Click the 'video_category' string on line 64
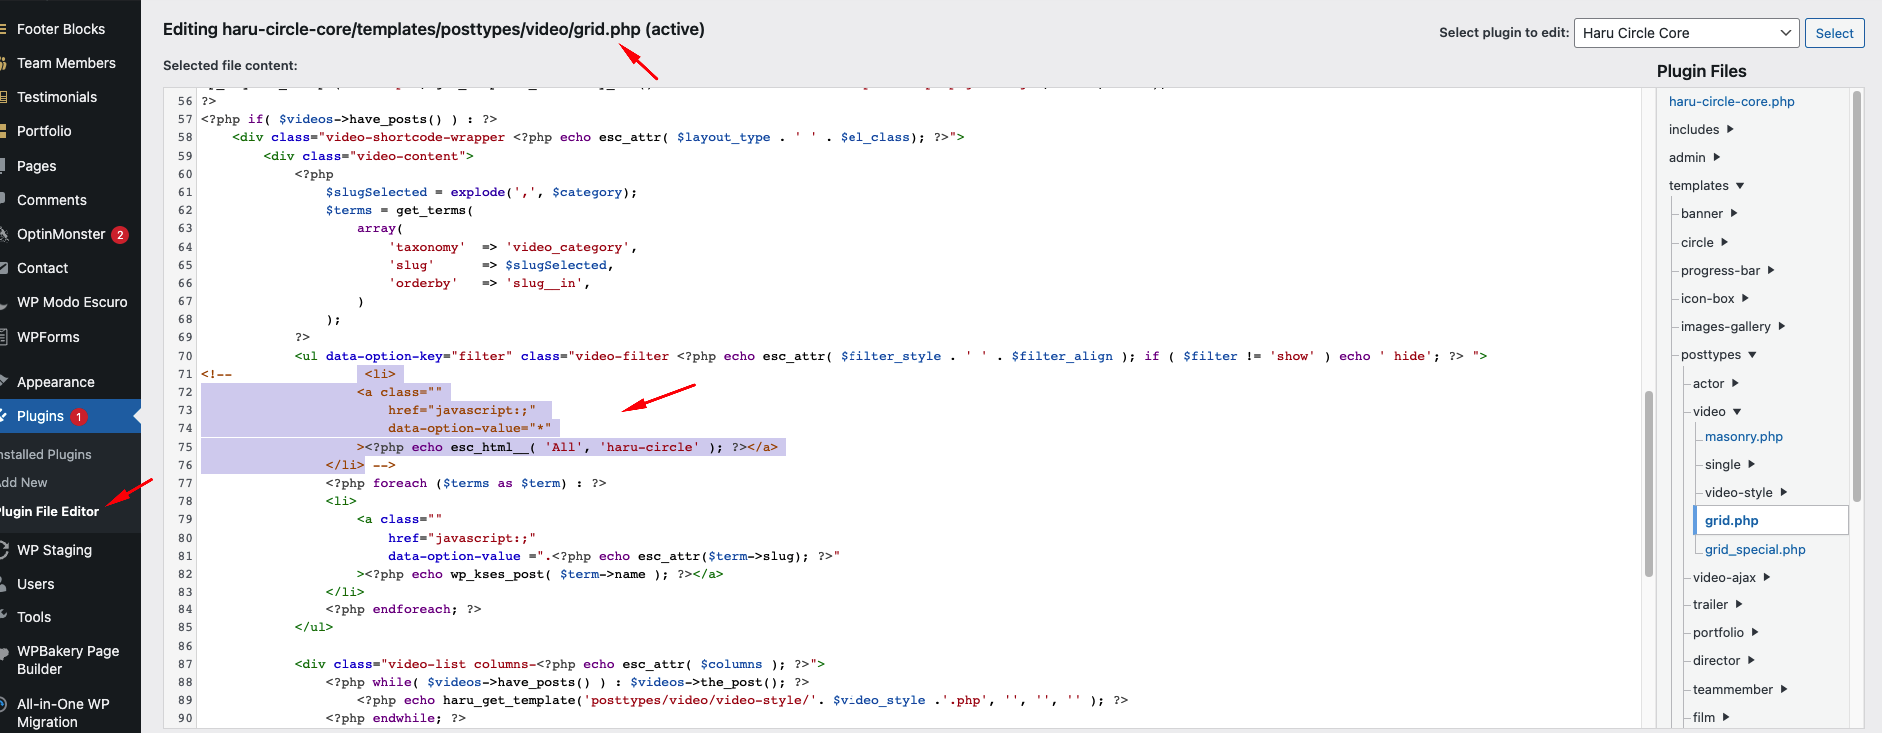Viewport: 1882px width, 733px height. [x=567, y=247]
